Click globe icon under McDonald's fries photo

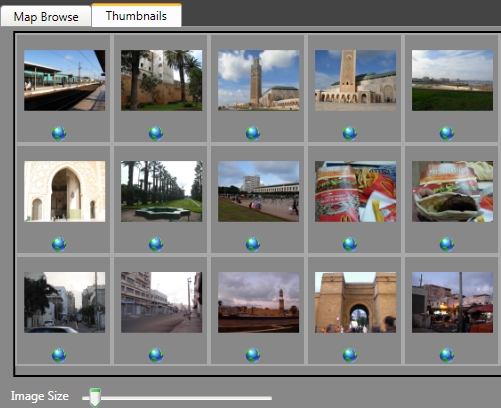point(350,244)
